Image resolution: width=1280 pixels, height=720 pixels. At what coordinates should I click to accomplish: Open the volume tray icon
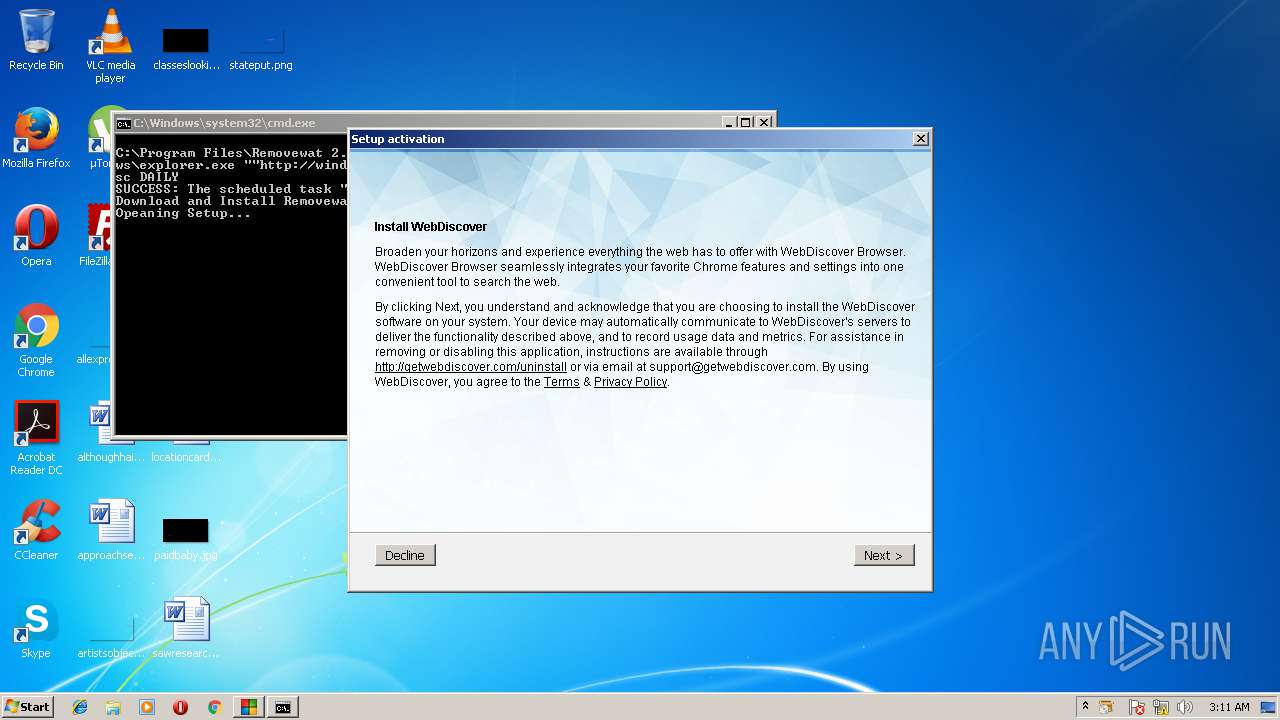point(1185,707)
